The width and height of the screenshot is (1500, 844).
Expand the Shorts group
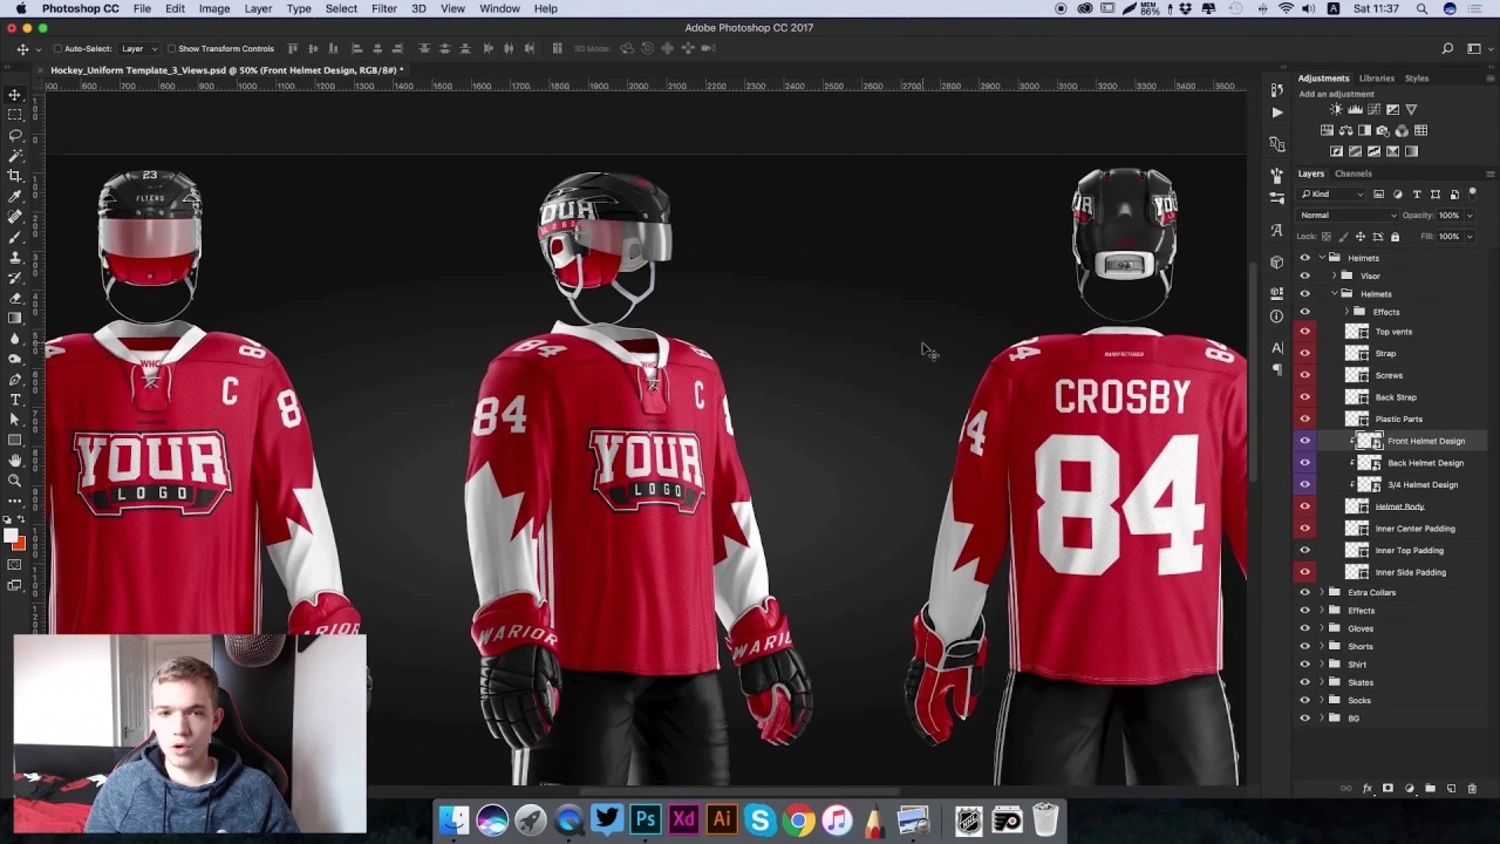tap(1322, 646)
